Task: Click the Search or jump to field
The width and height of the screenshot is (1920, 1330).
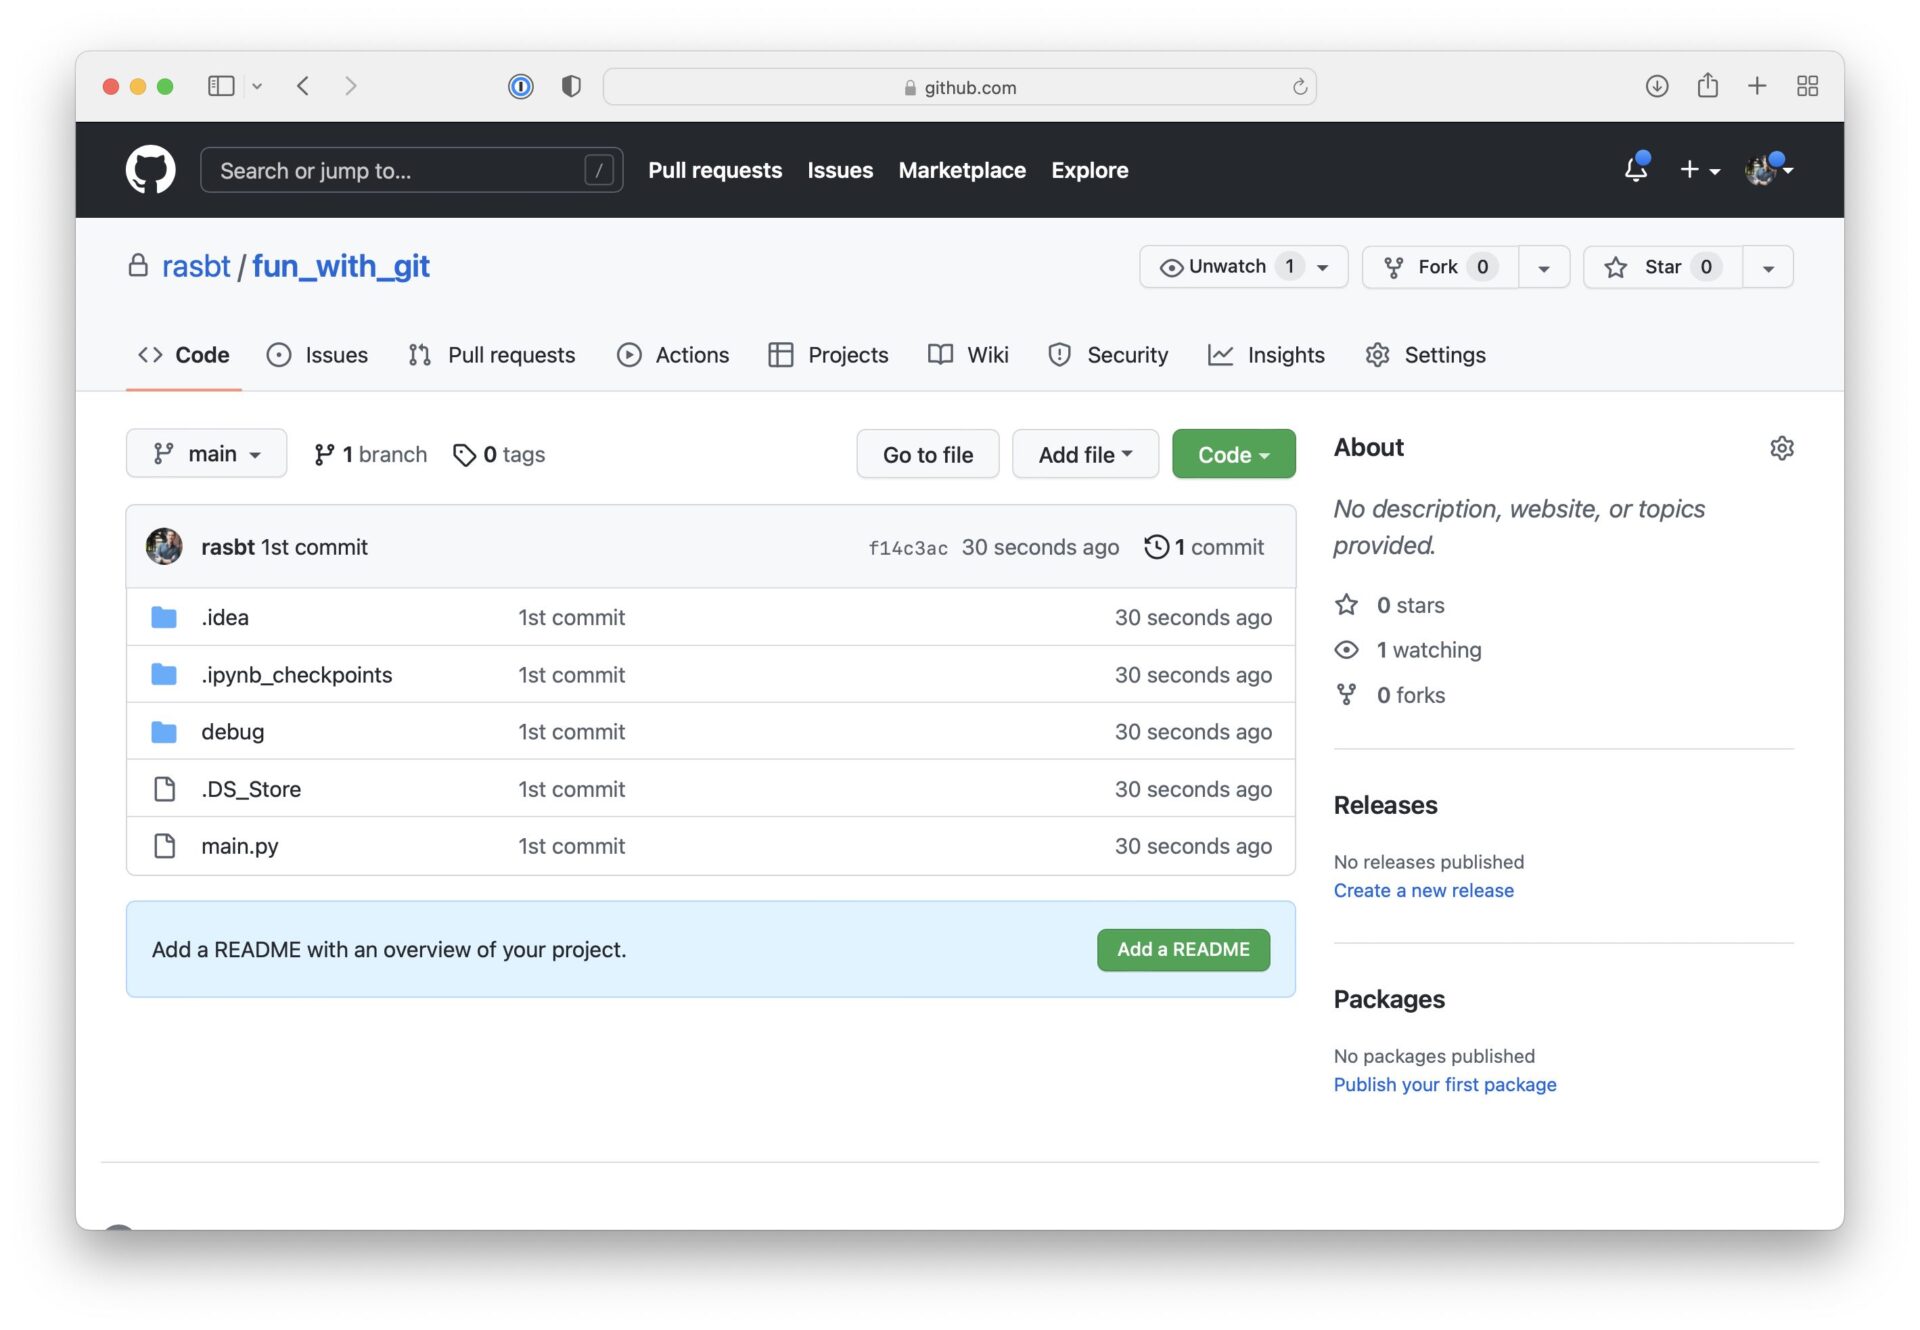Action: pyautogui.click(x=411, y=170)
